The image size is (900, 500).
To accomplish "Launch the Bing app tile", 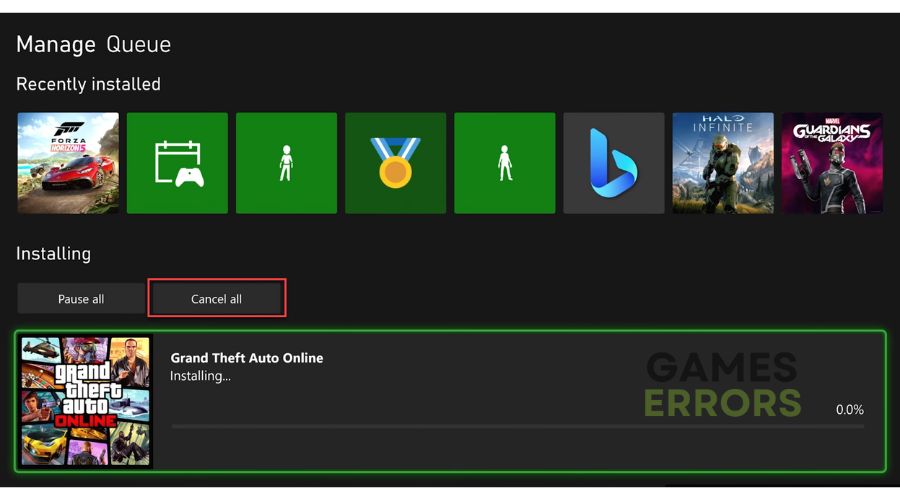I will pyautogui.click(x=614, y=163).
